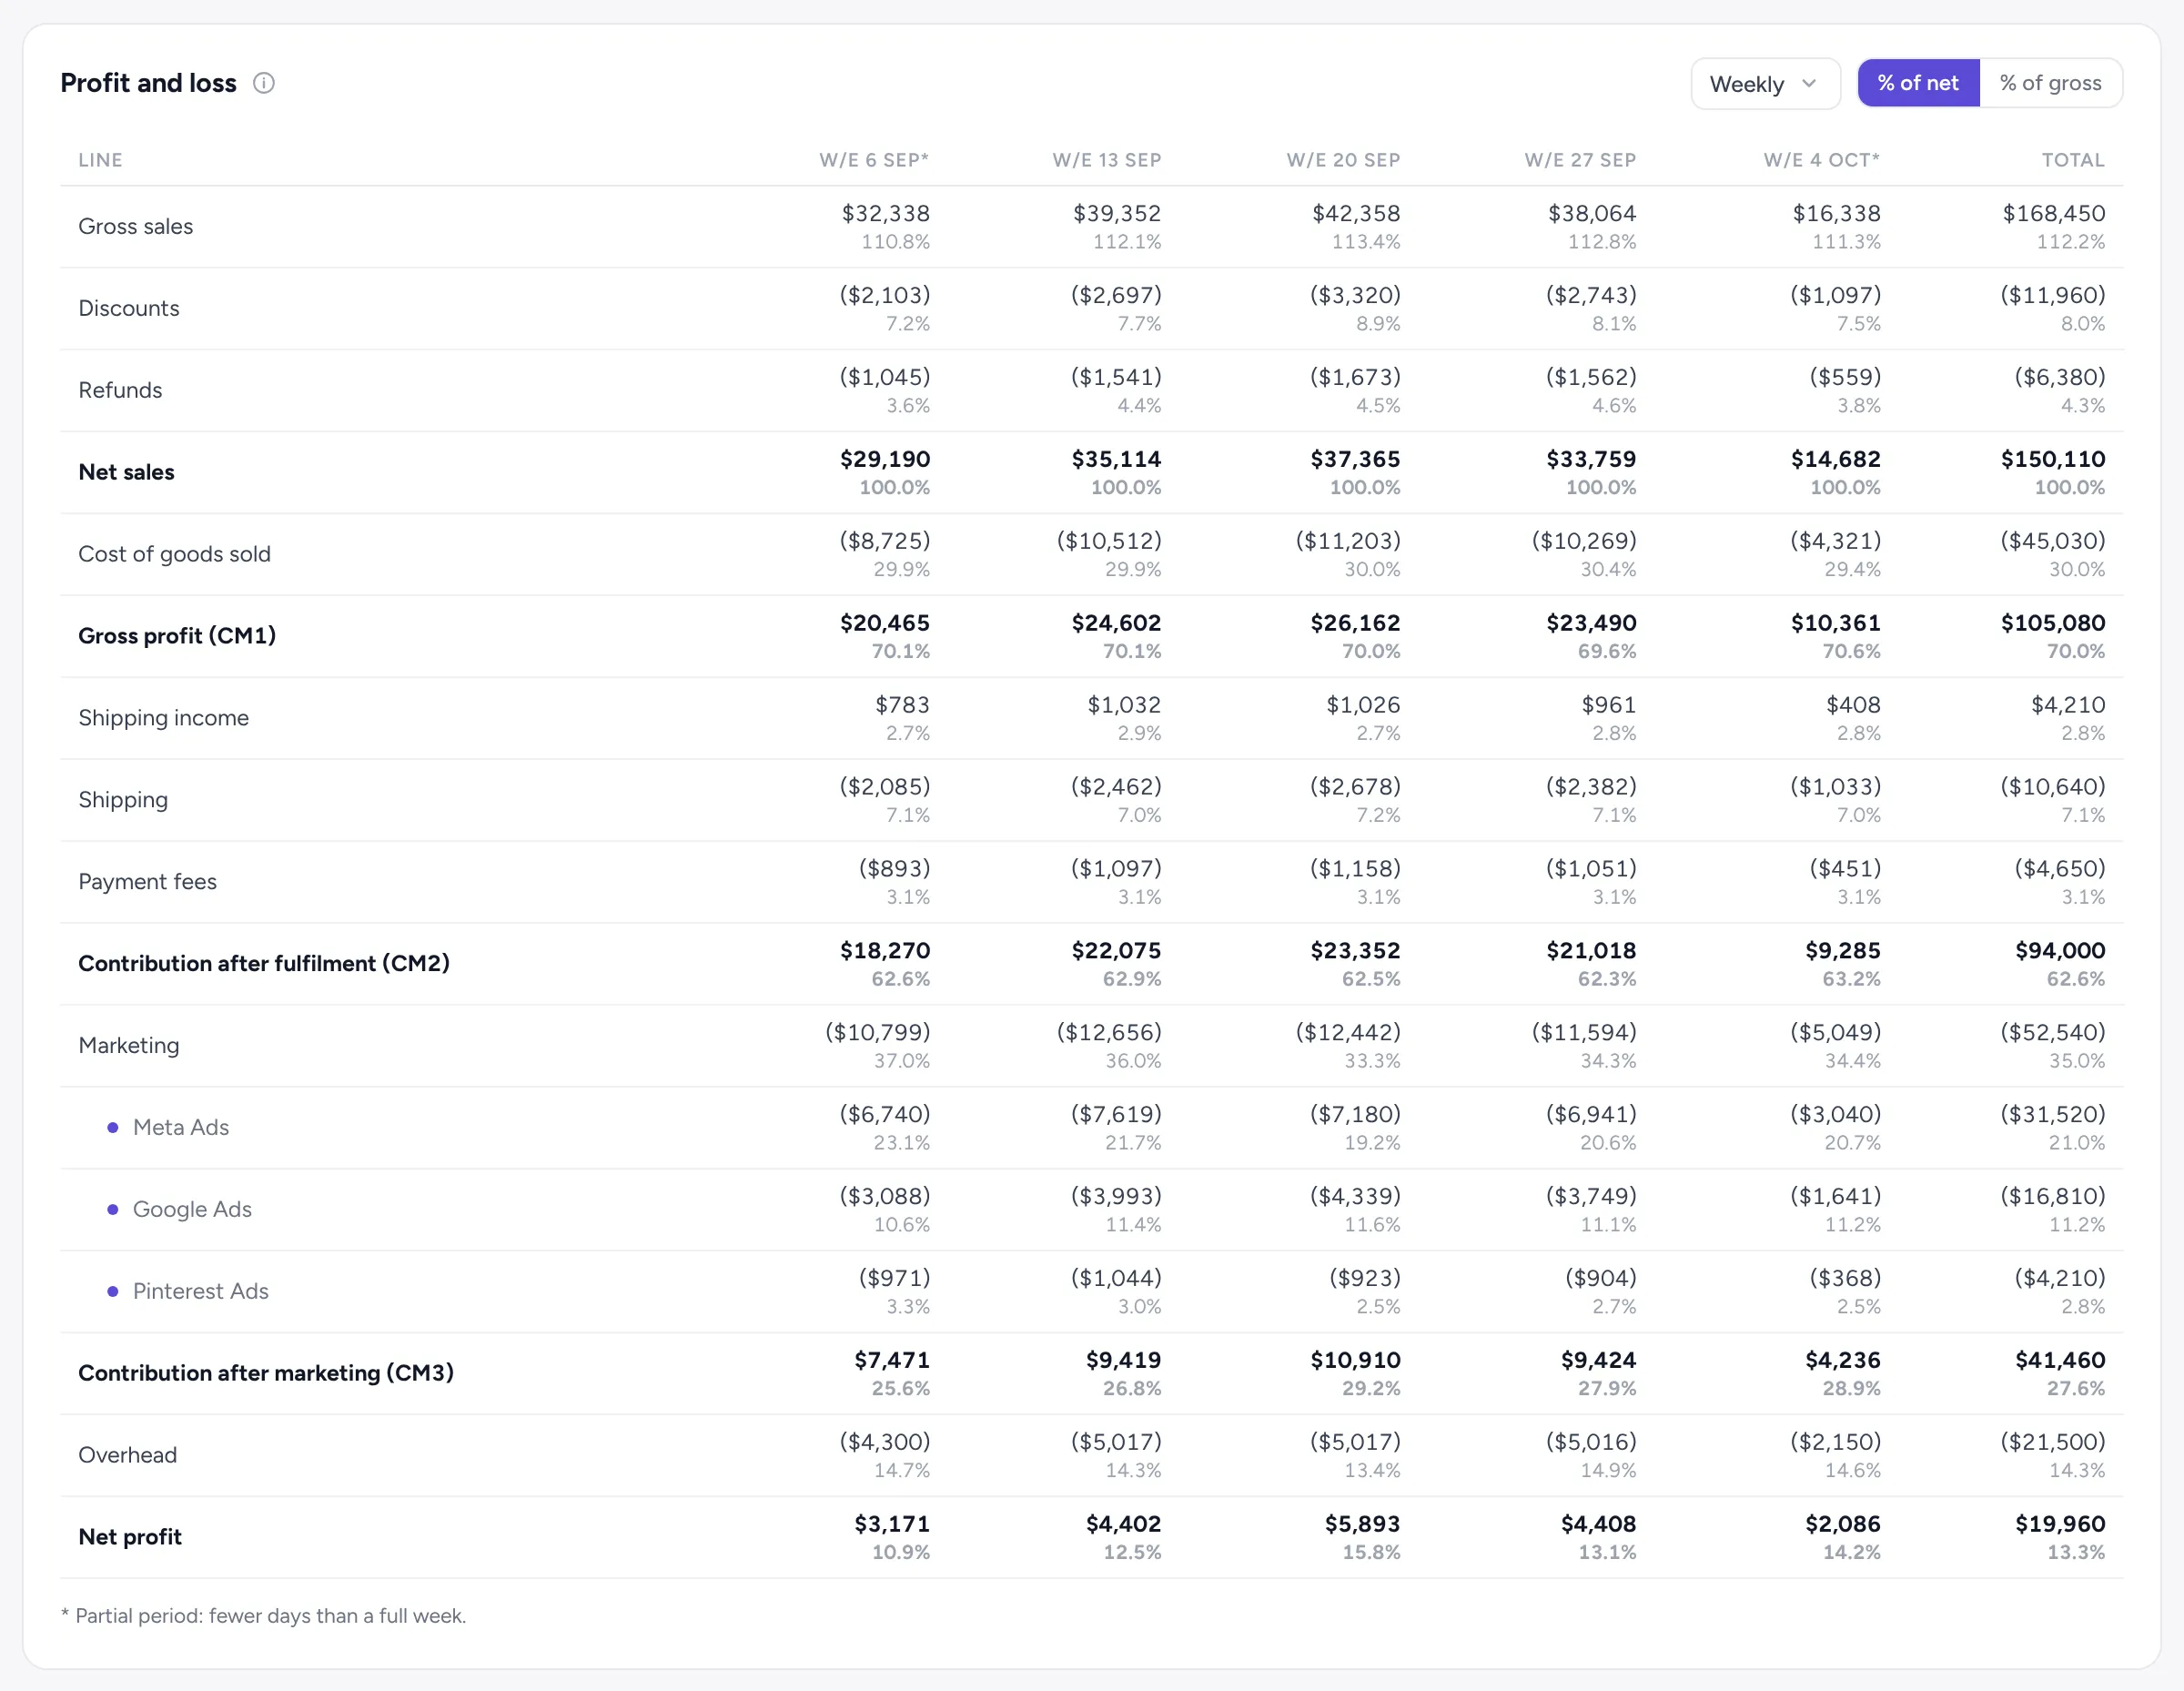
Task: Select the Pinterest Ads sub-row label
Action: pos(201,1292)
